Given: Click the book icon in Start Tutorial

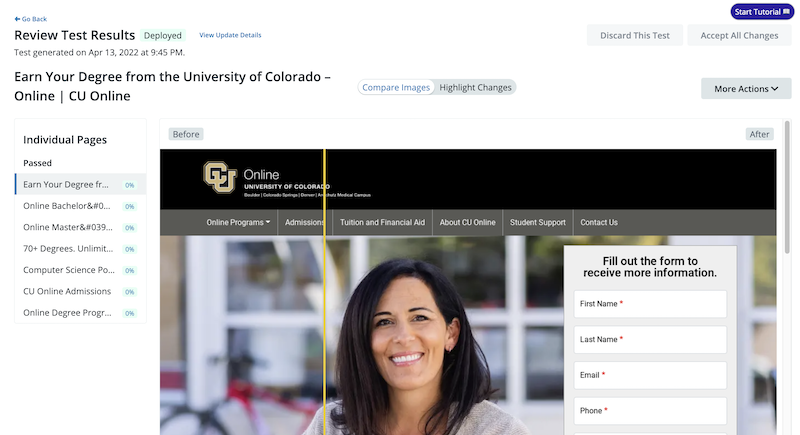Looking at the screenshot, I should click(786, 12).
